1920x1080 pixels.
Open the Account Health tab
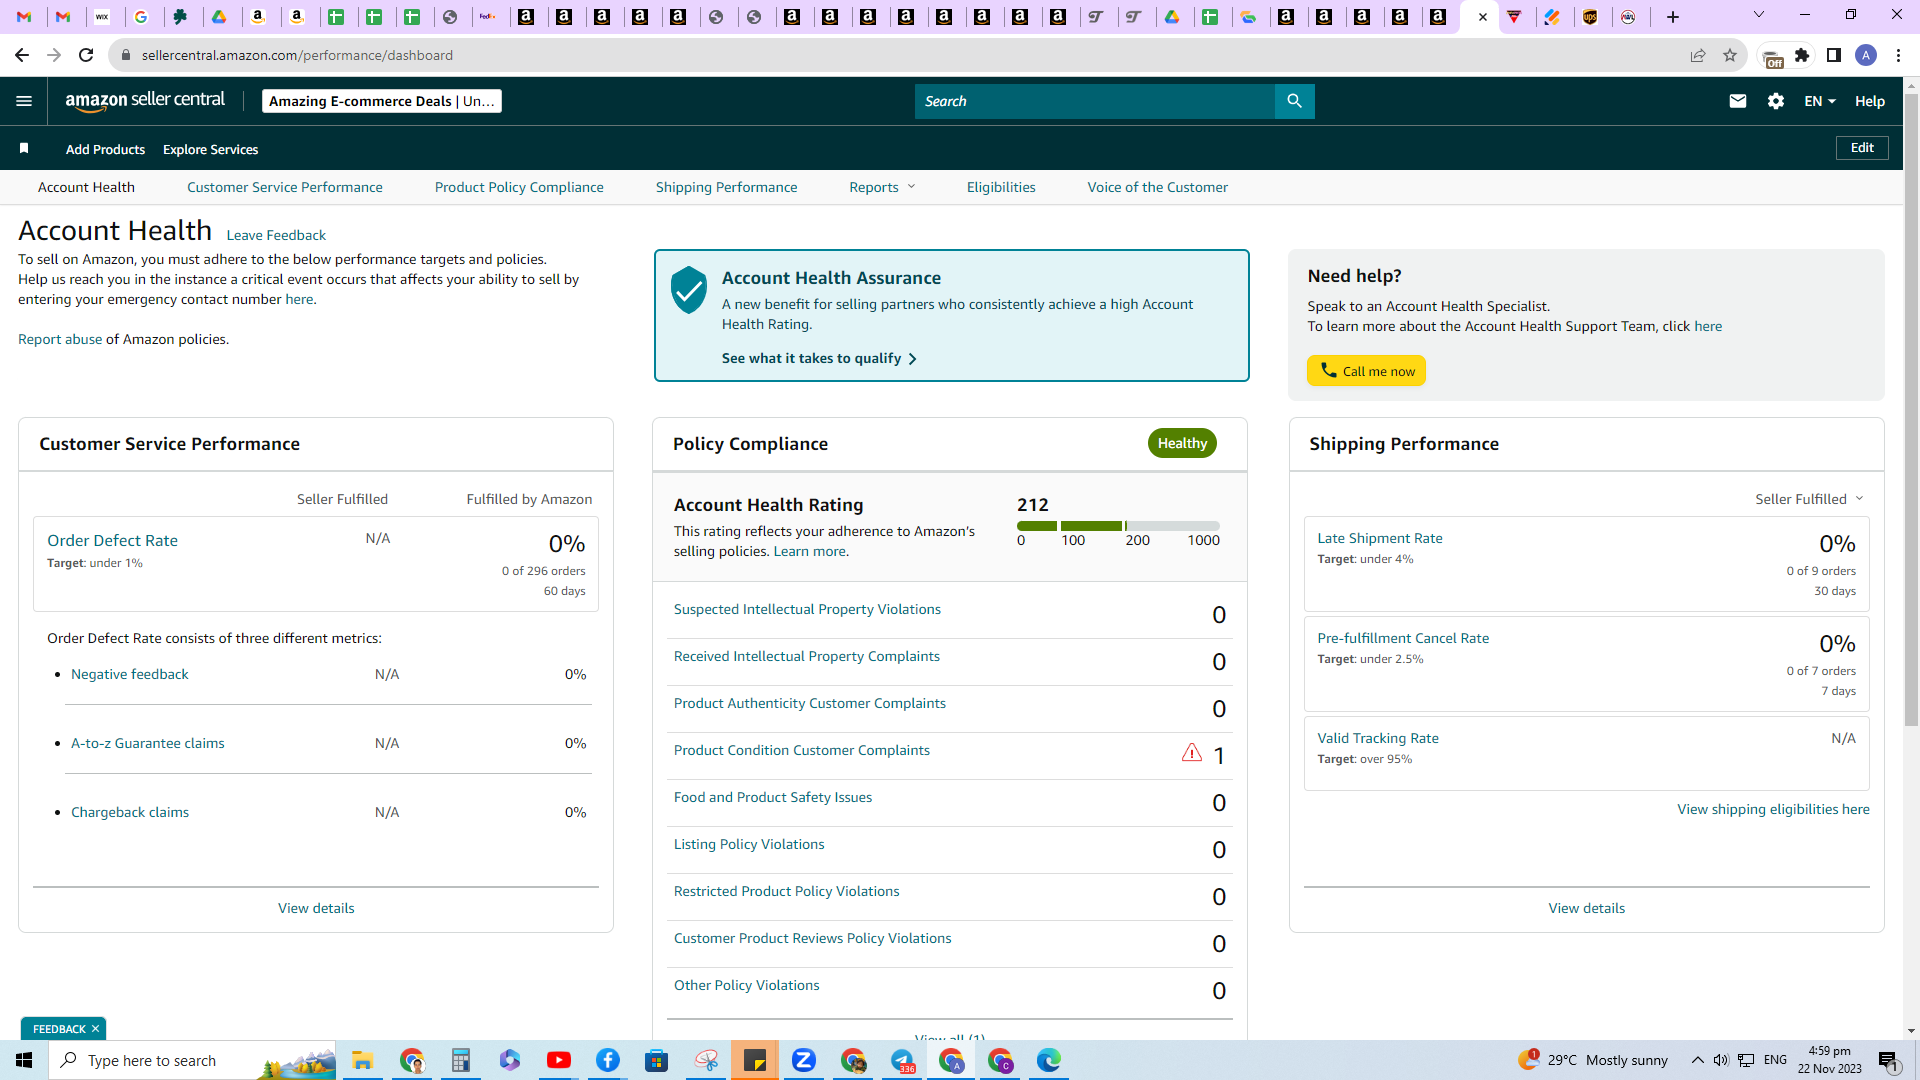[x=86, y=187]
